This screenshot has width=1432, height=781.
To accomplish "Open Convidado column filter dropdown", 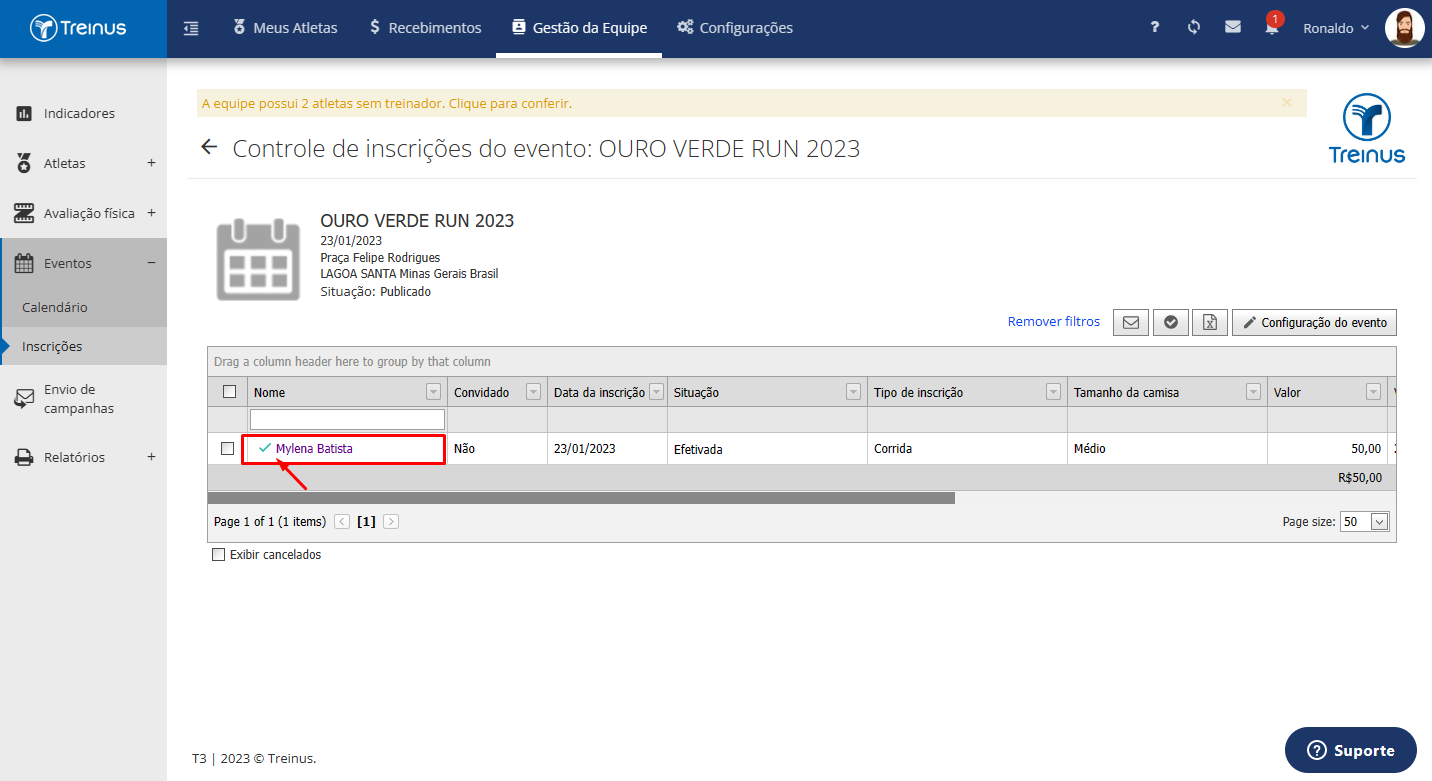I will [x=533, y=392].
